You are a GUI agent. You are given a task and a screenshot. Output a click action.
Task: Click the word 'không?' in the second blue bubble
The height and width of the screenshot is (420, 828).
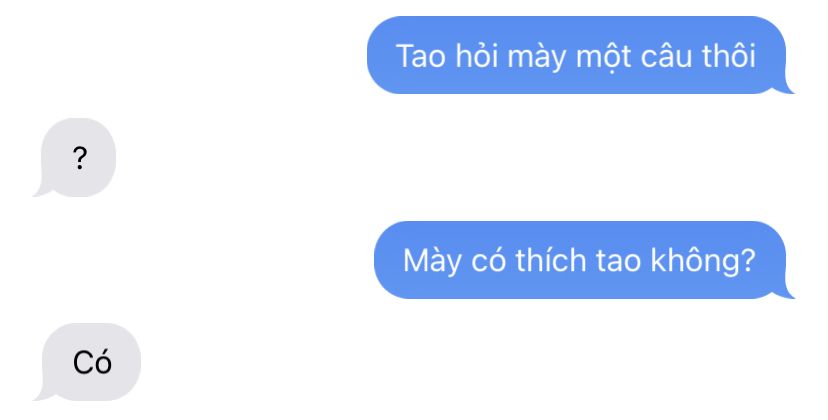(x=703, y=261)
